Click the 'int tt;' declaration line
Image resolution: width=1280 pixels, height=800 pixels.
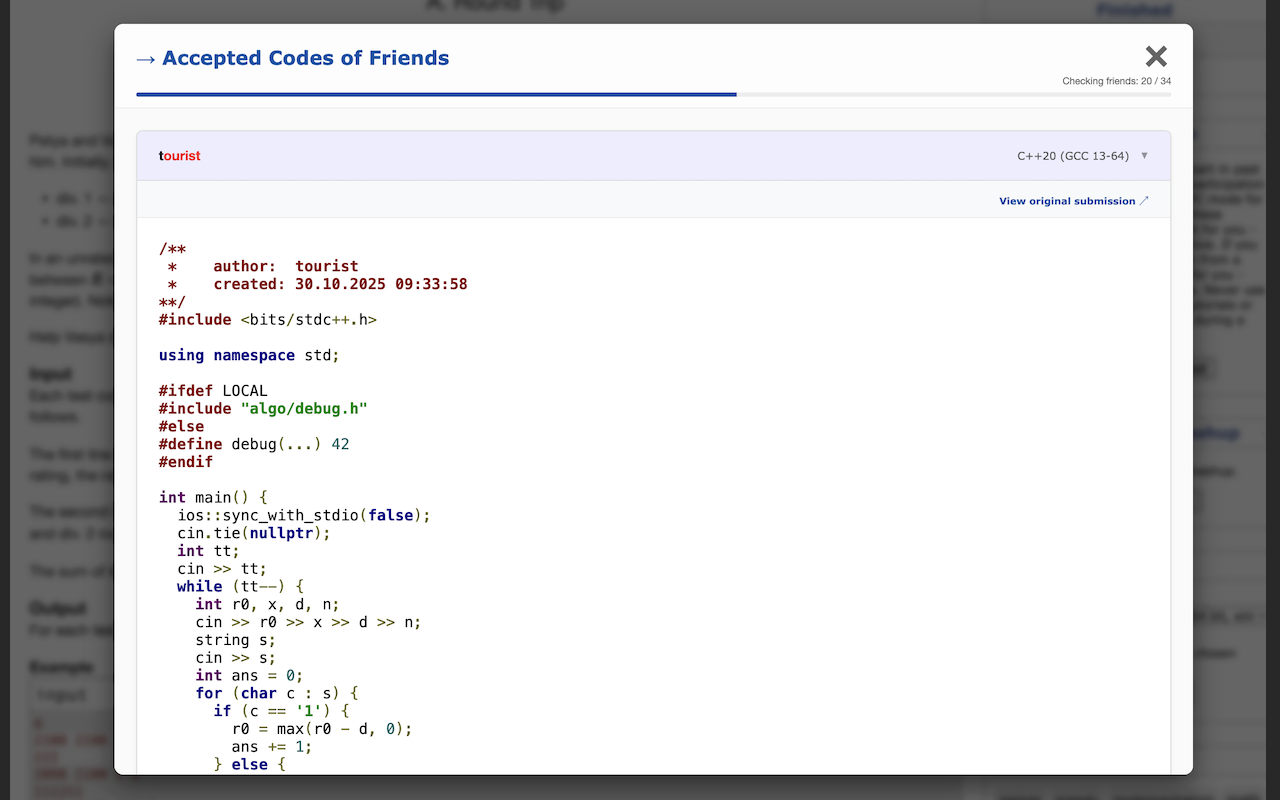click(208, 551)
